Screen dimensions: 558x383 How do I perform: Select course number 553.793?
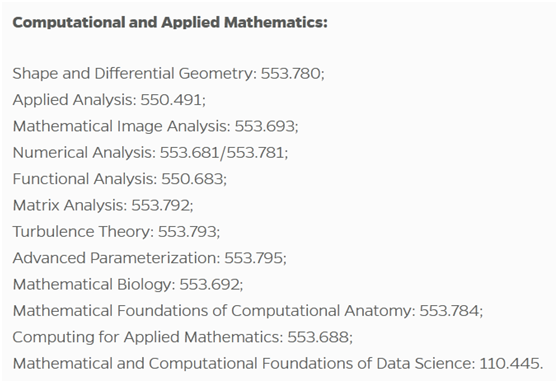coord(187,231)
